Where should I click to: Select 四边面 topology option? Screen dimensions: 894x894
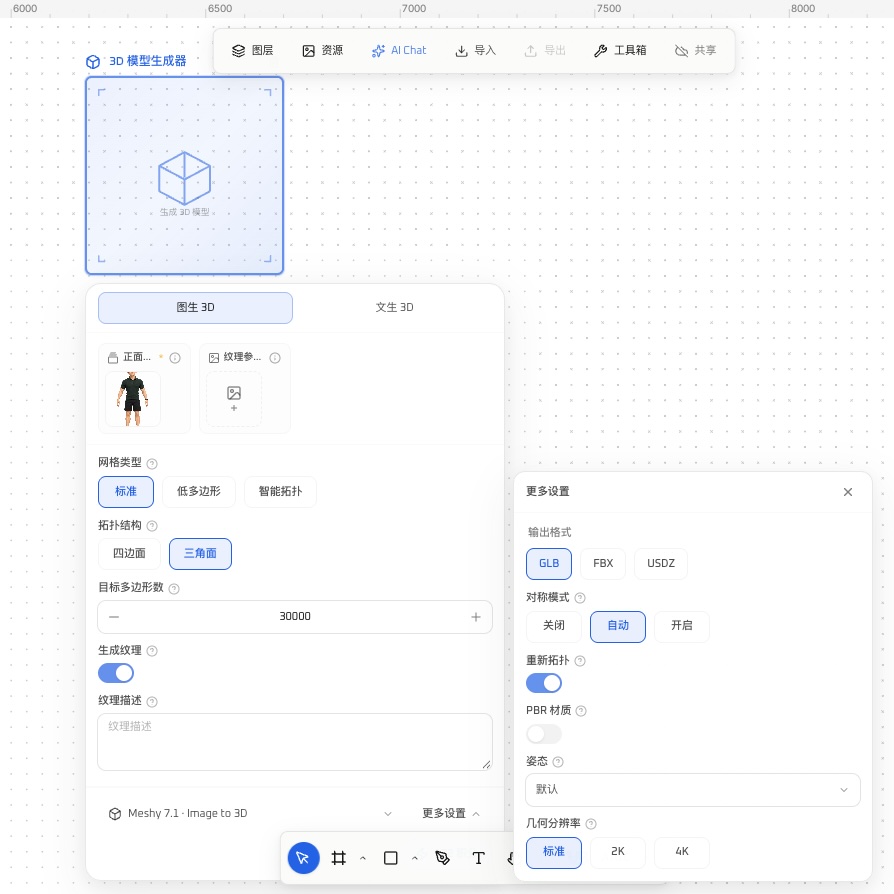point(129,554)
